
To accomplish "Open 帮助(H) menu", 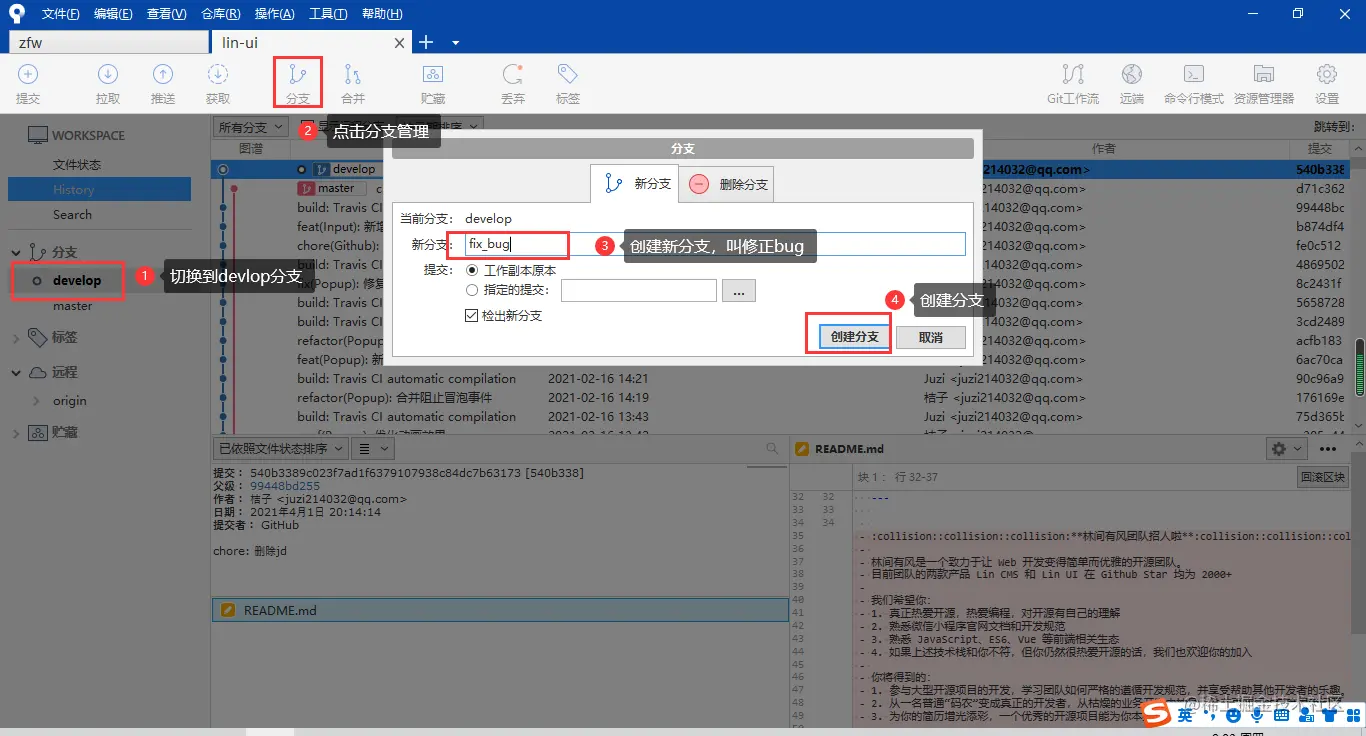I will 382,14.
